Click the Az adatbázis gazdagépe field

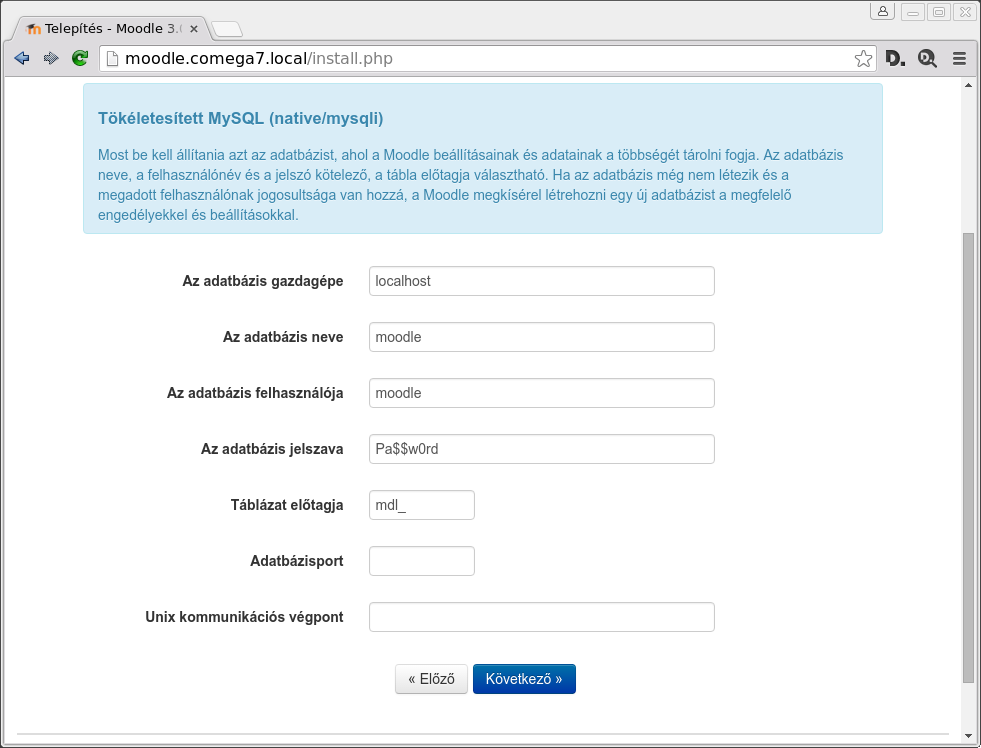[x=542, y=281]
